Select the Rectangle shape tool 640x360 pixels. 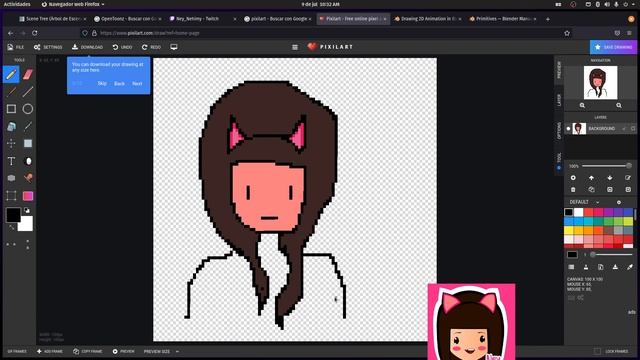[x=11, y=109]
